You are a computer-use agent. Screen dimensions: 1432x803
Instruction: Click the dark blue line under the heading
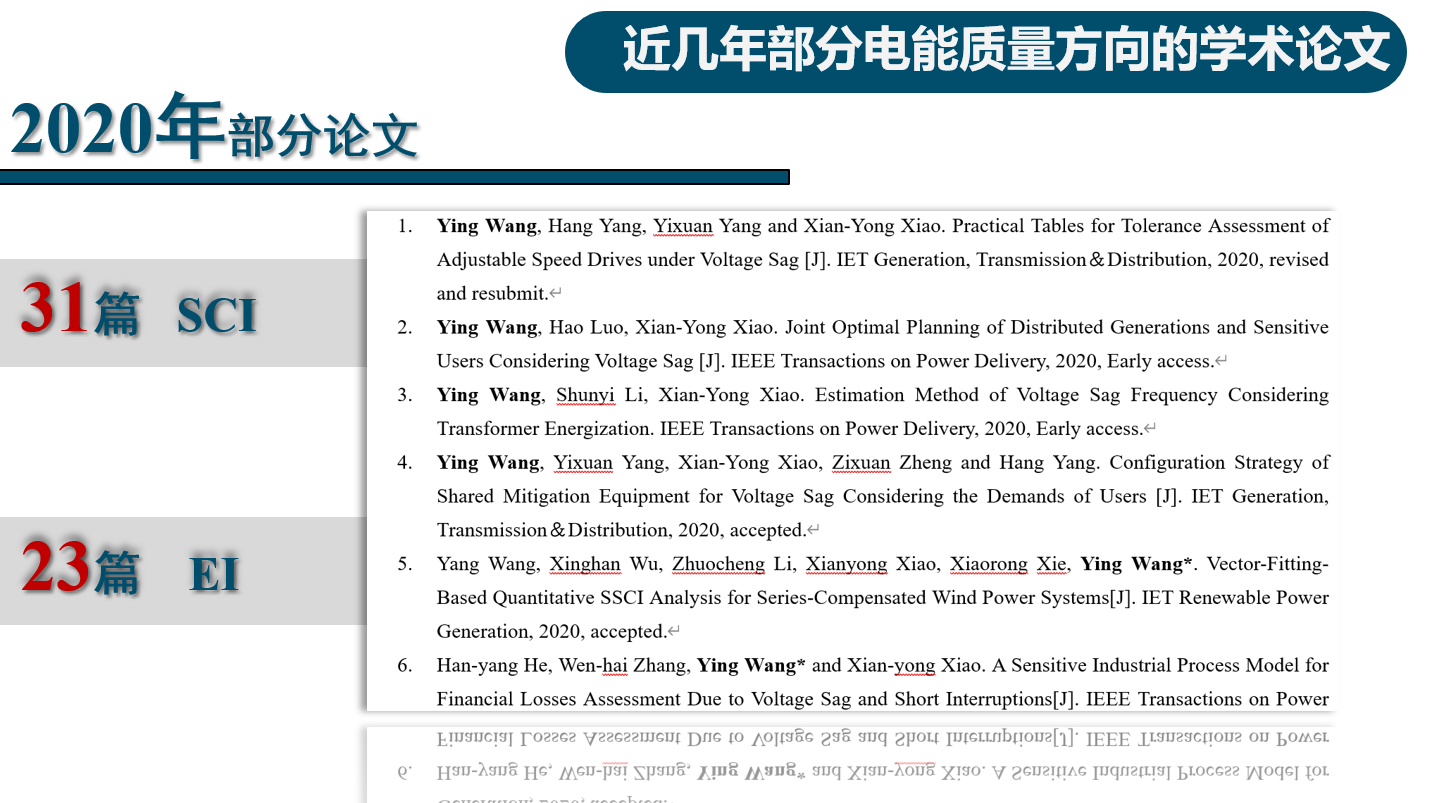coord(394,177)
